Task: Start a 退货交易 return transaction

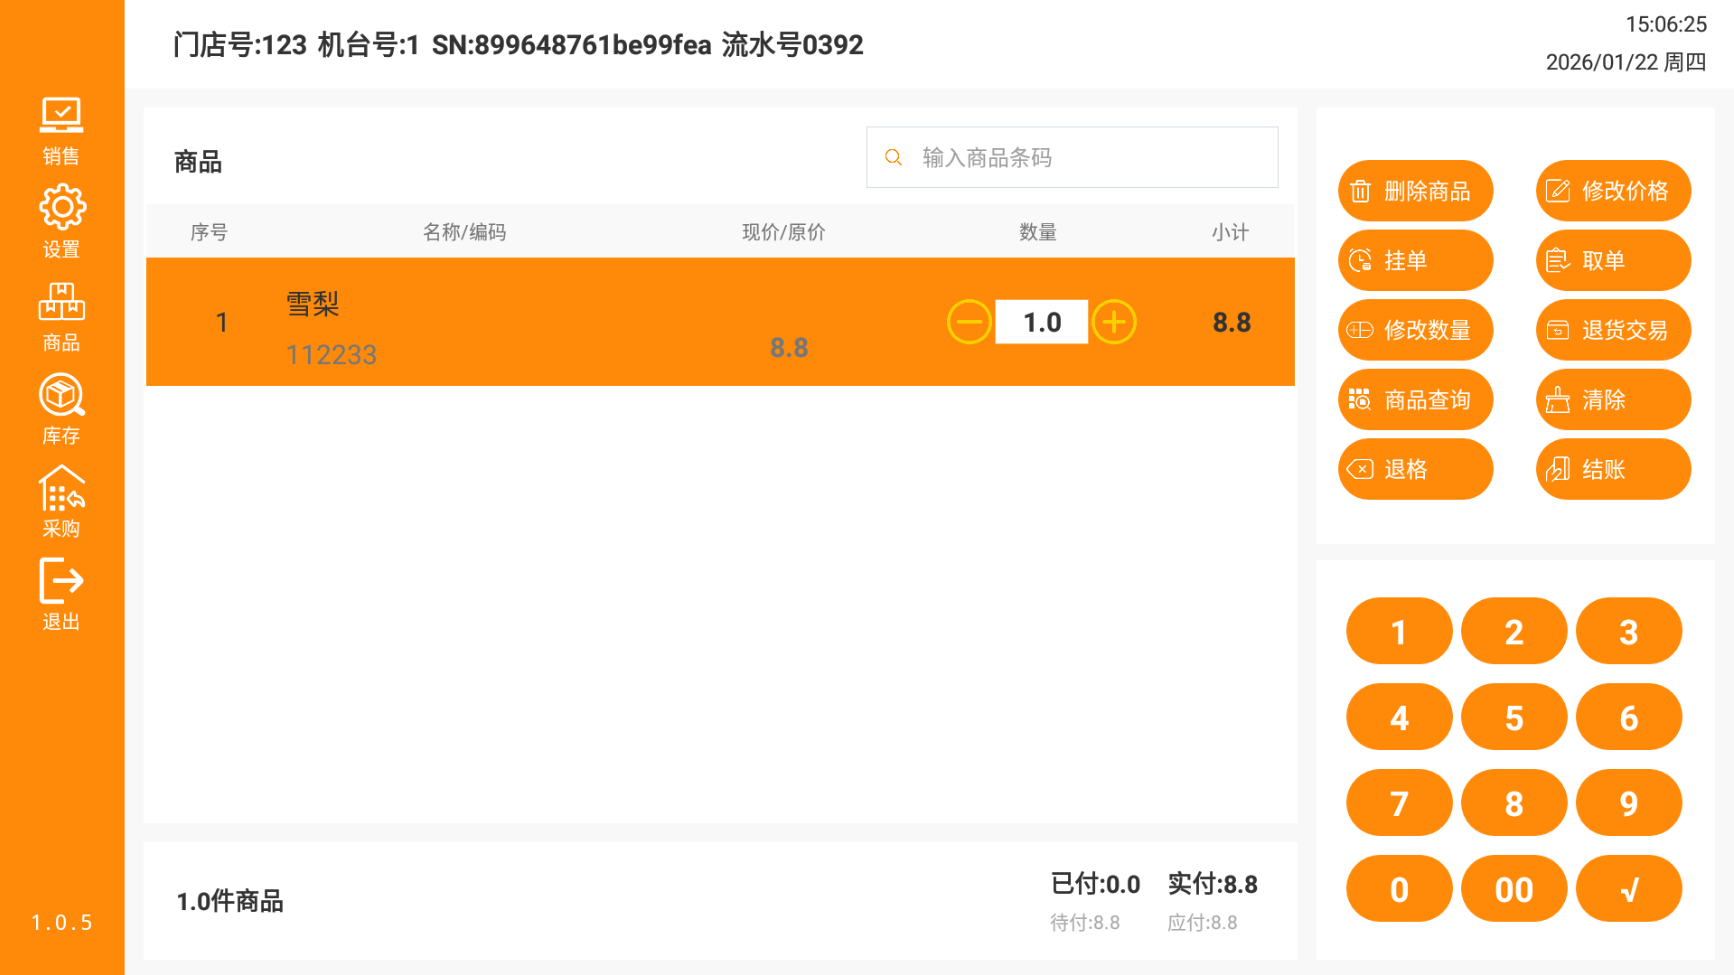Action: coord(1612,330)
